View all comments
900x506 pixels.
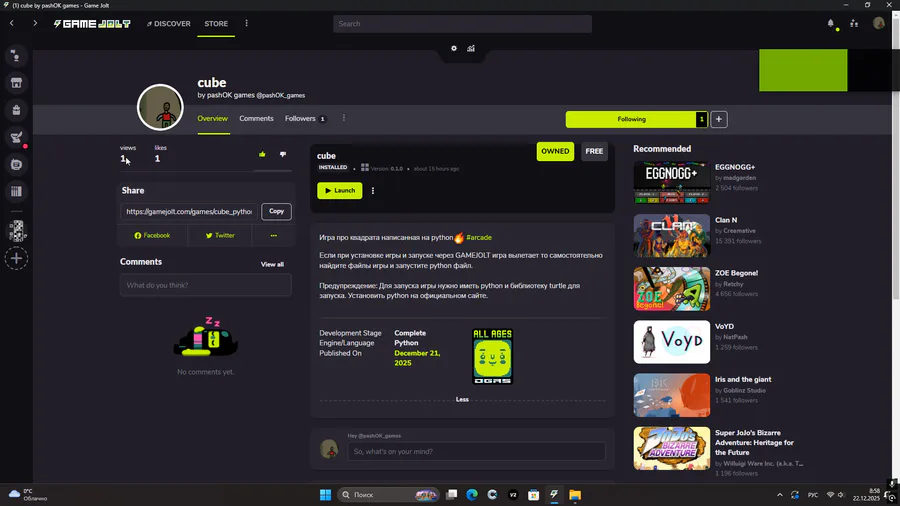pos(272,264)
